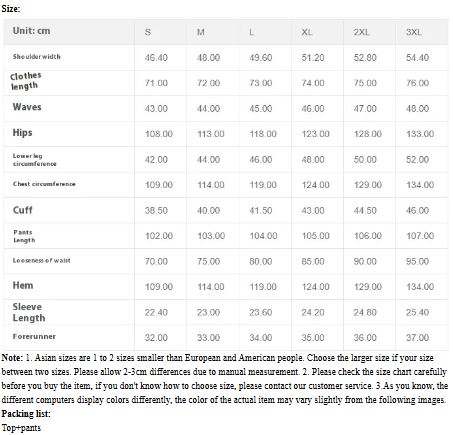Click the 'Packing list:' heading
The image size is (453, 435).
[26, 414]
